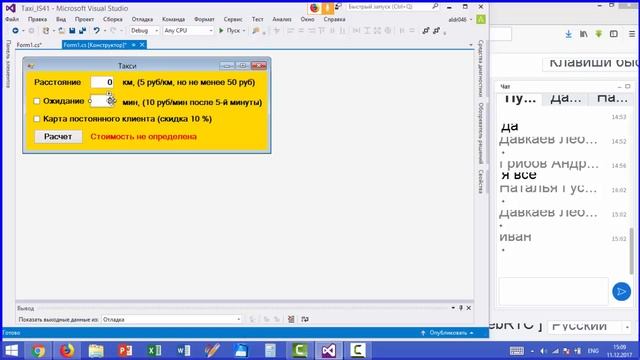This screenshot has height=360, width=640.
Task: Open PowerPoint from taskbar
Action: click(125, 351)
